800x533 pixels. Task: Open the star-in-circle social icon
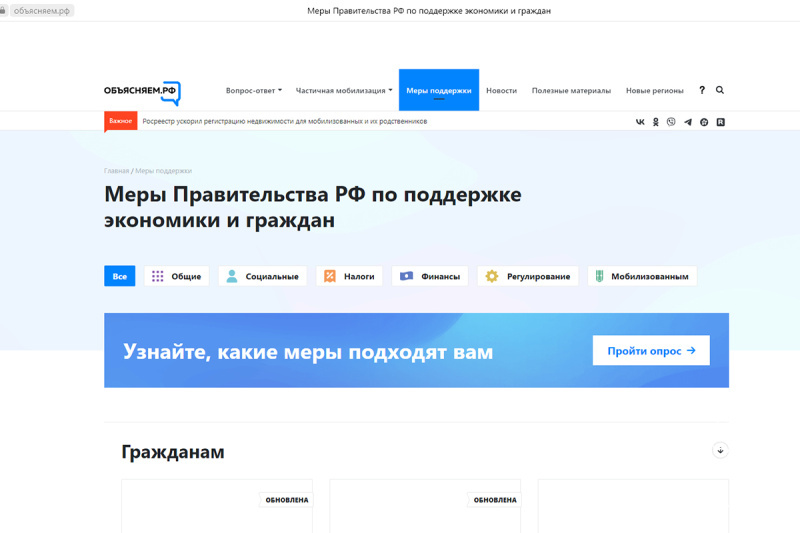click(704, 122)
